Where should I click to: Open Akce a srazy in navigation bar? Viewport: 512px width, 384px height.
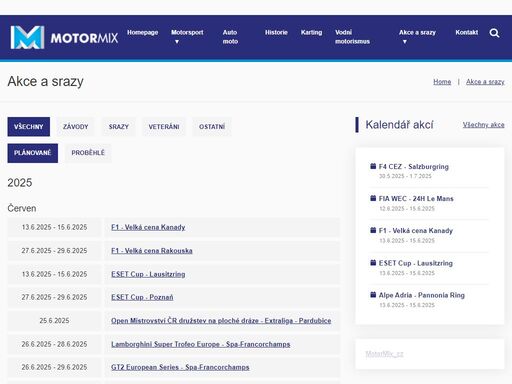pos(417,32)
